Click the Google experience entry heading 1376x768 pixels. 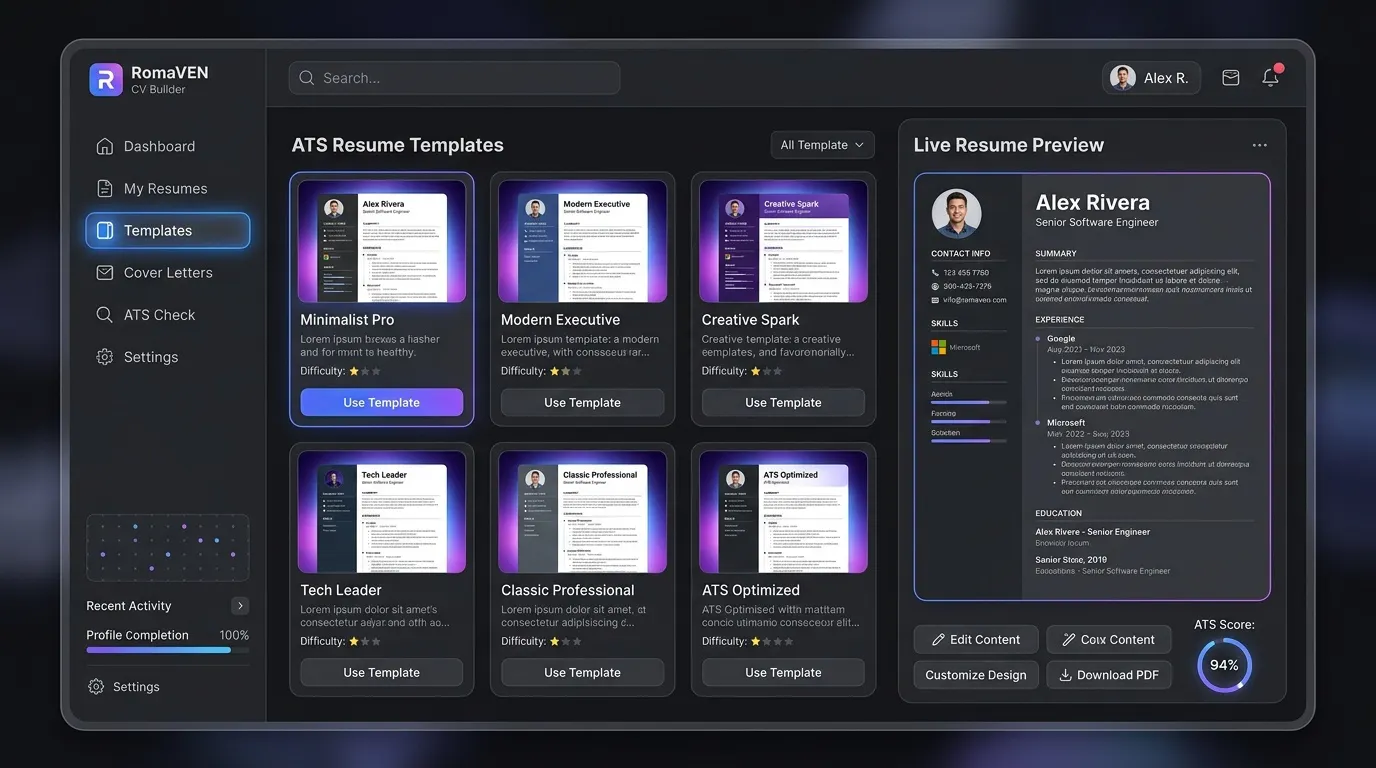click(x=1061, y=339)
